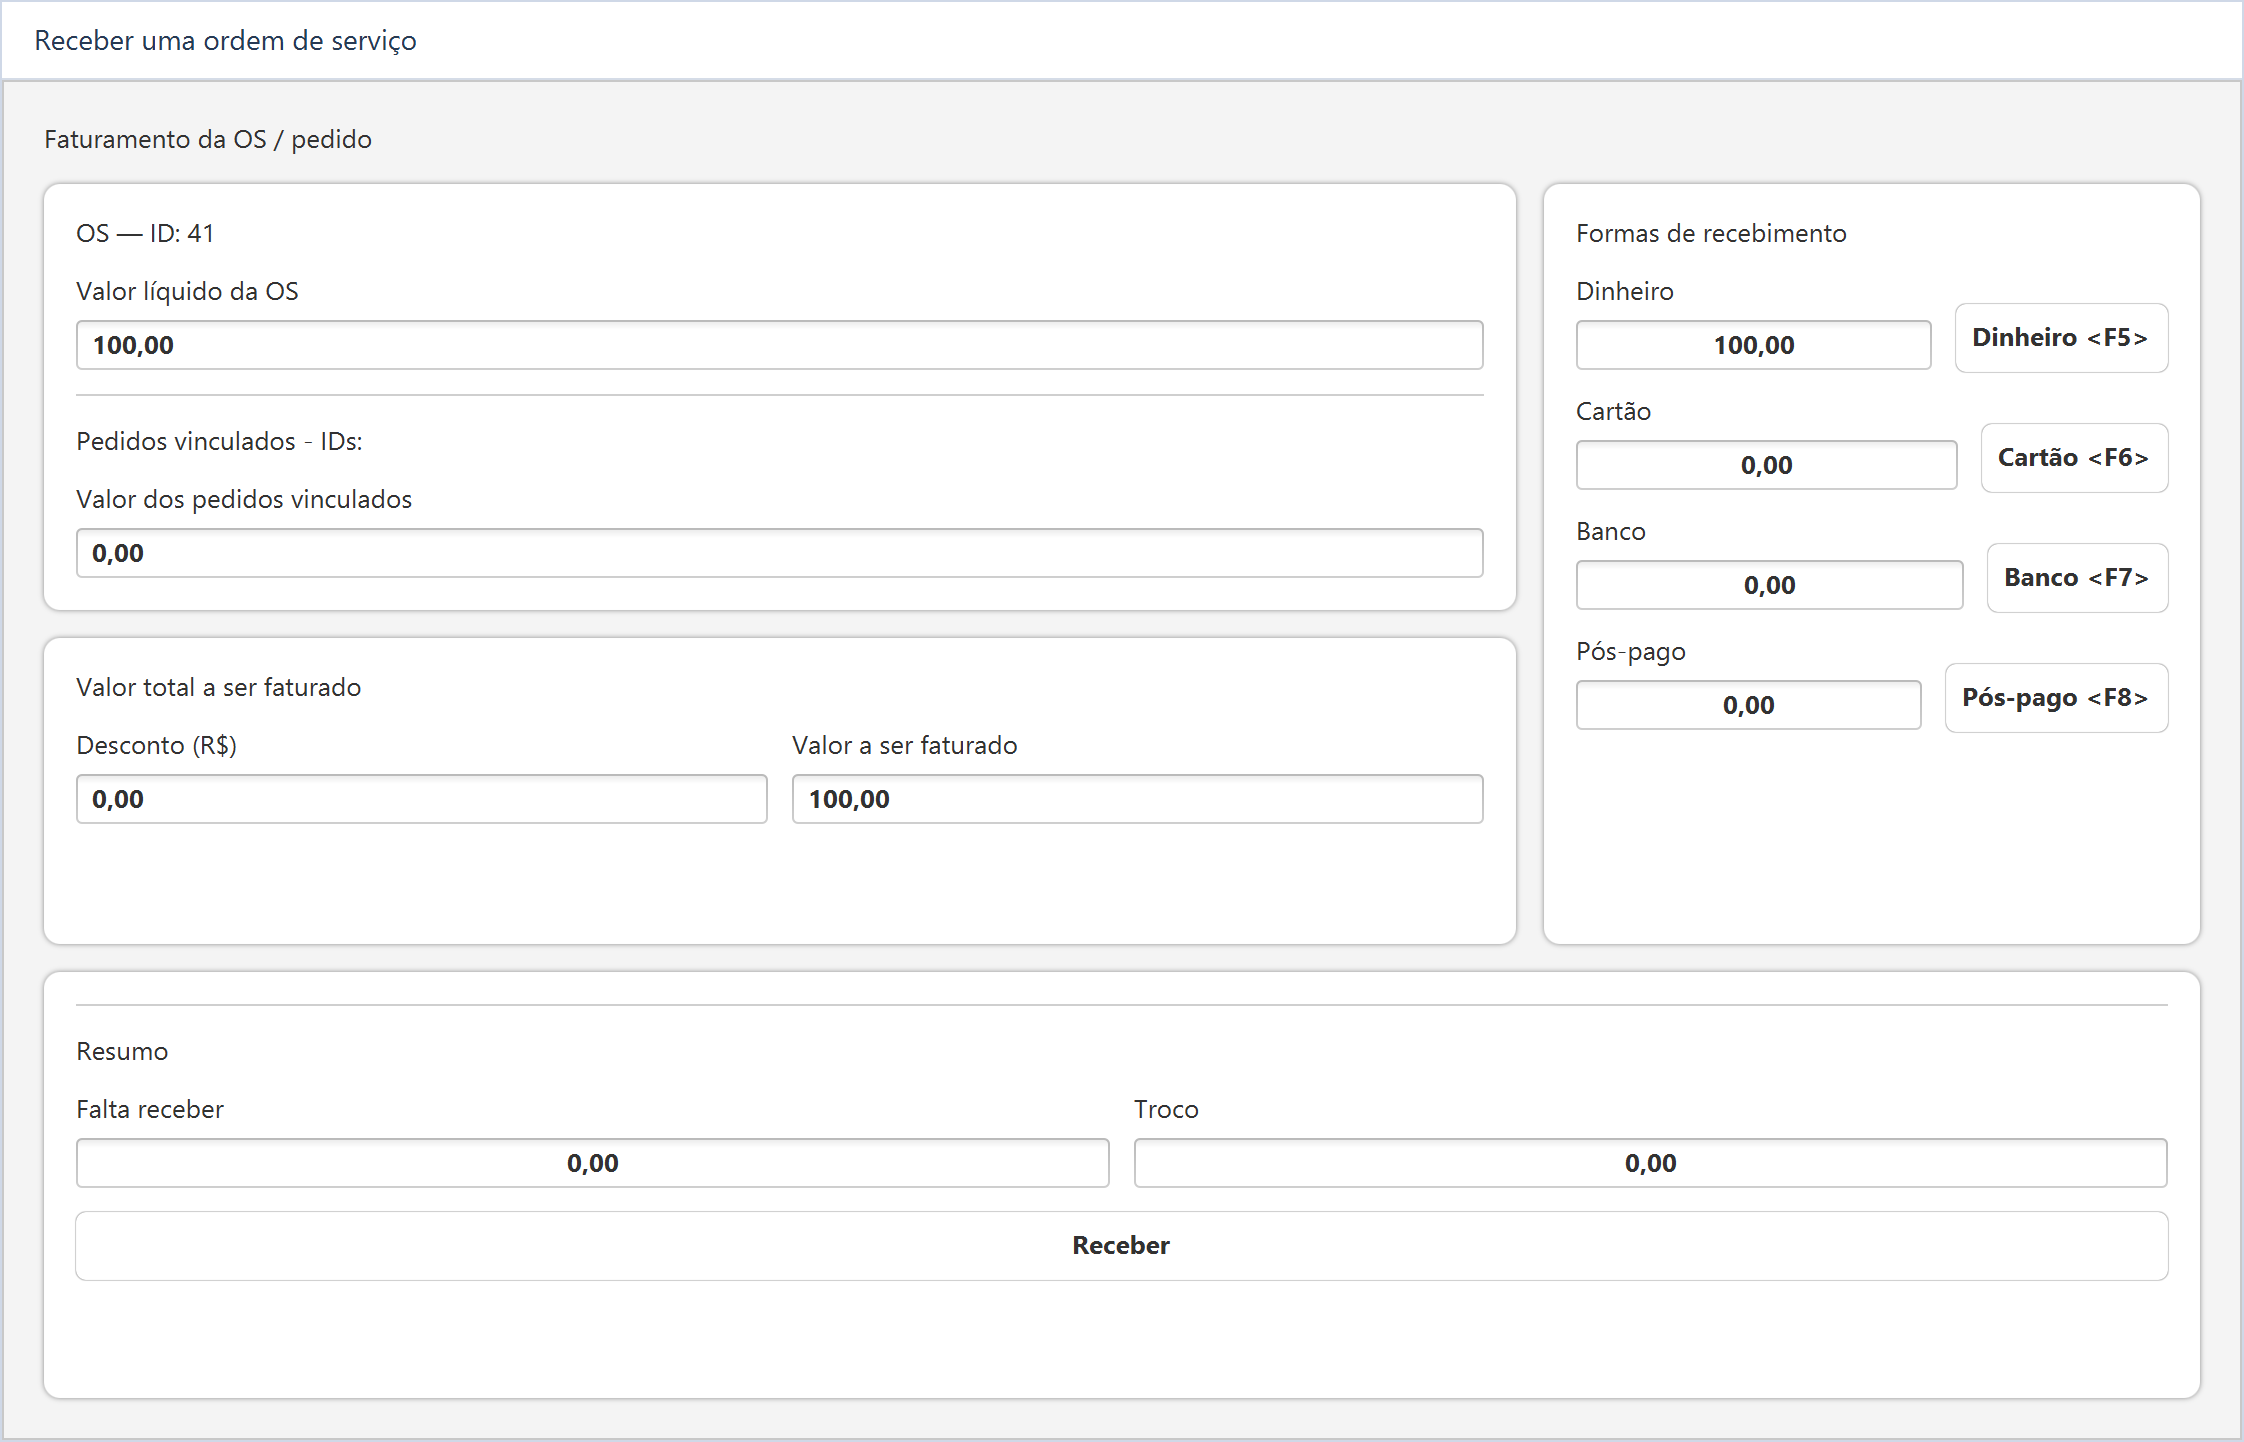This screenshot has height=1442, width=2244.
Task: Click the 'OS — ID: 41' text
Action: point(145,233)
